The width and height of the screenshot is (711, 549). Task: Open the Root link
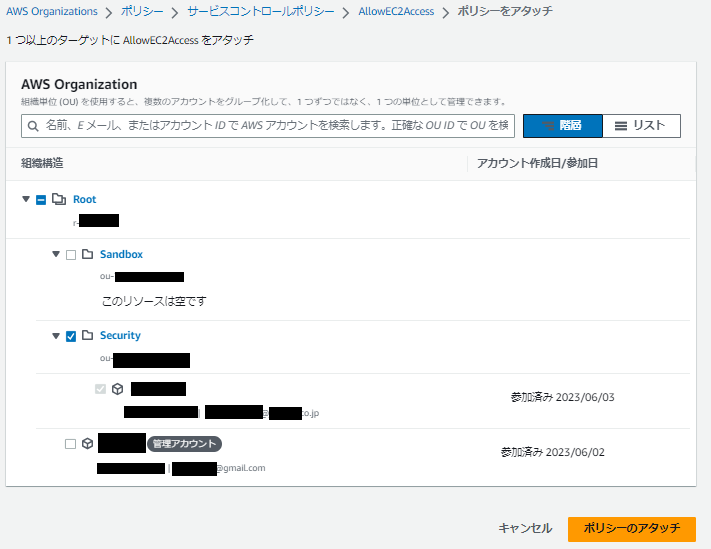click(x=84, y=199)
